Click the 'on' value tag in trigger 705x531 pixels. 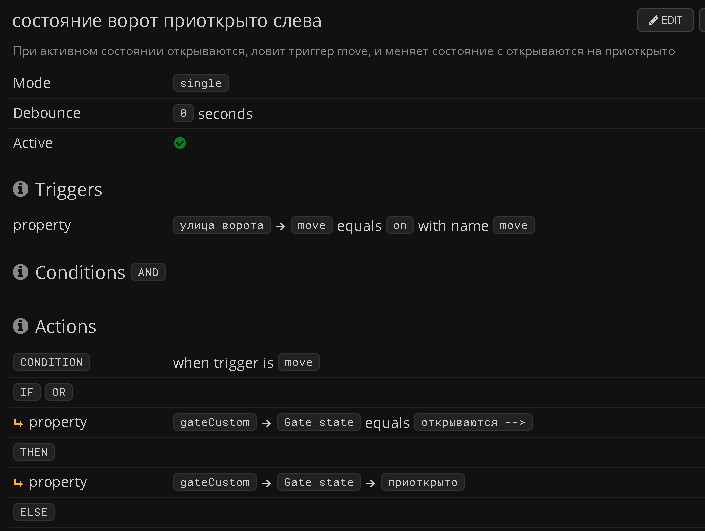[x=400, y=225]
